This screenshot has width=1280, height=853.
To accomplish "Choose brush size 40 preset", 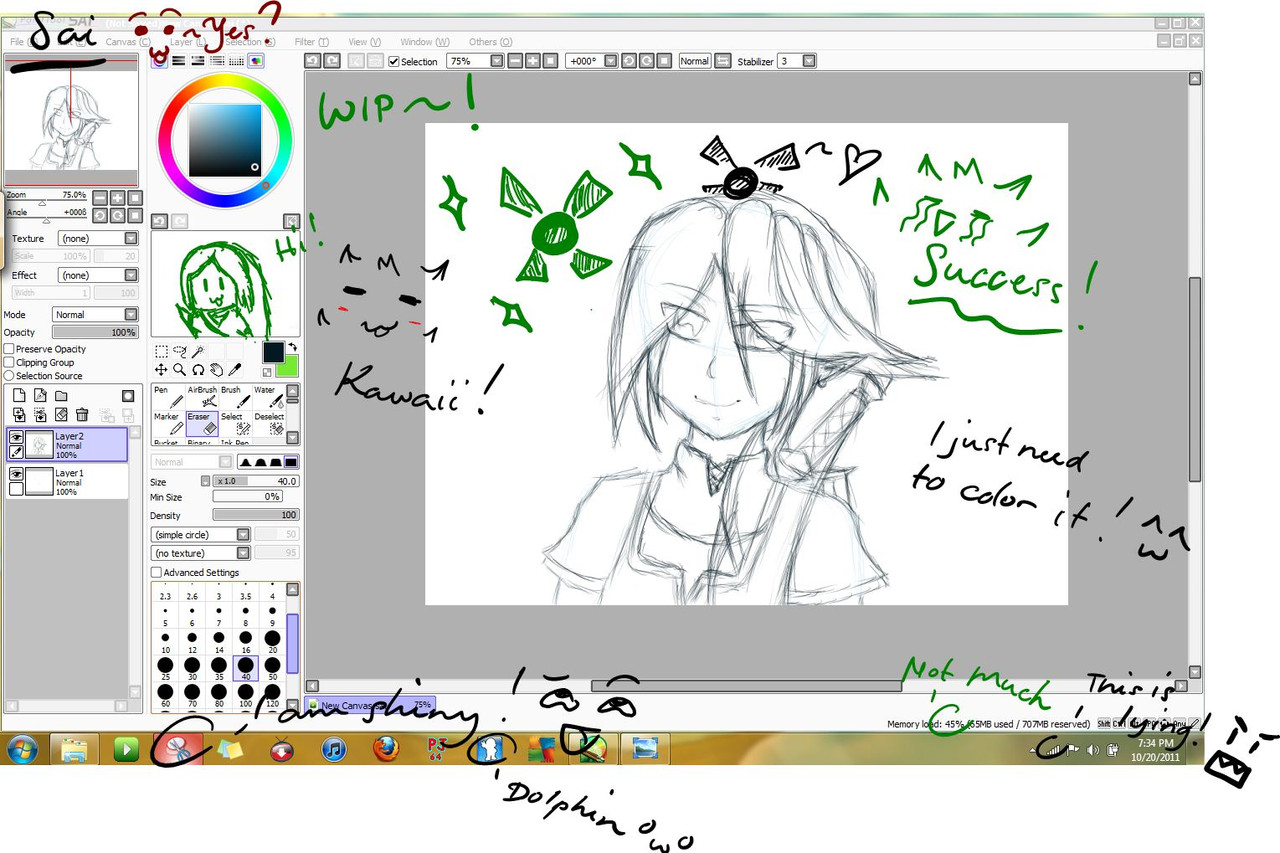I will 245,668.
